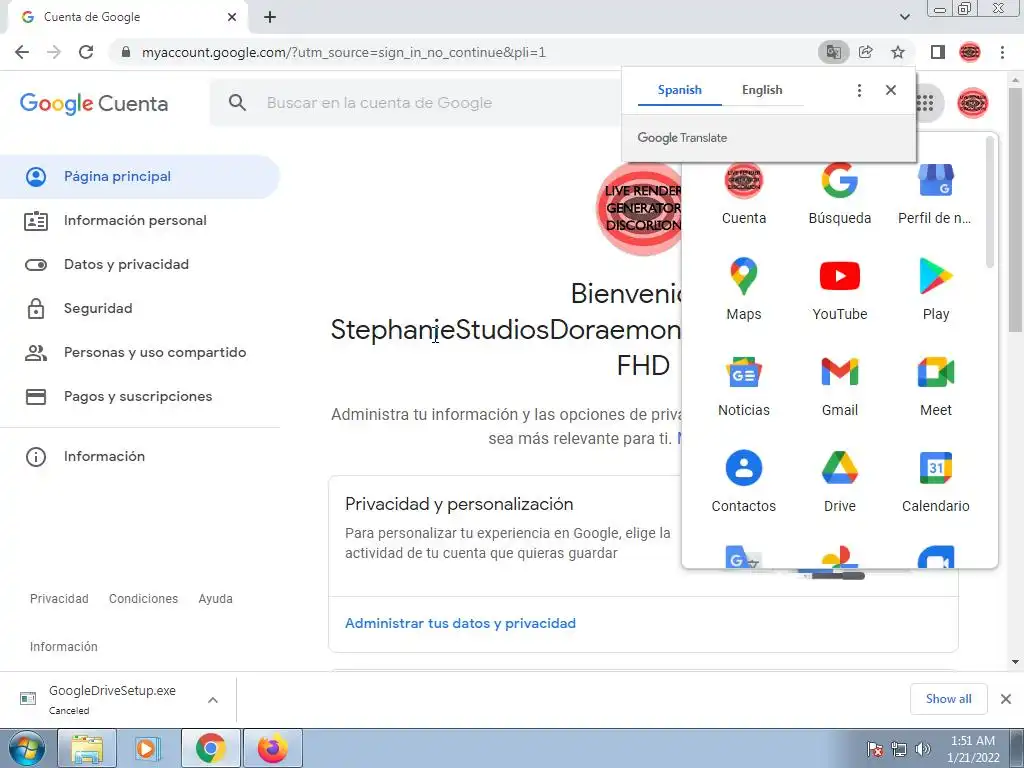
Task: Go back to previous page
Action: coord(22,52)
